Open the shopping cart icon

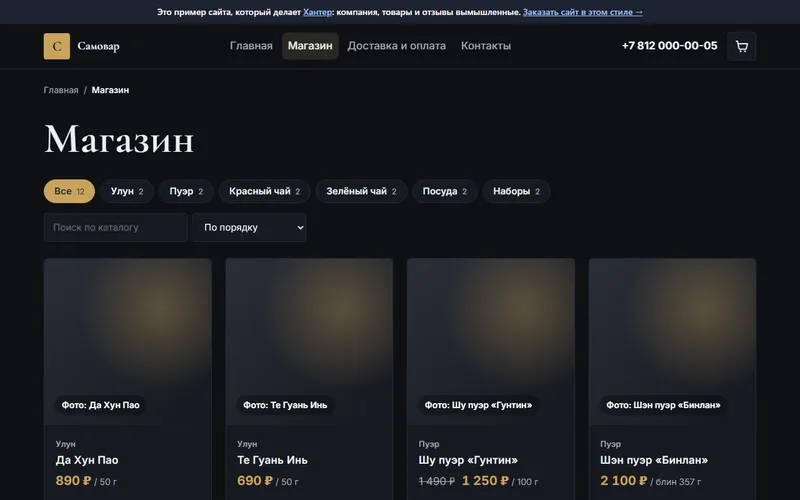tap(741, 46)
